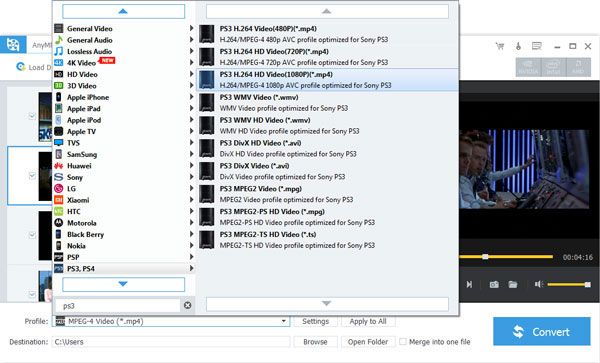Viewport: 600px width, 363px height.
Task: Click the volume slider handle
Action: 587,284
